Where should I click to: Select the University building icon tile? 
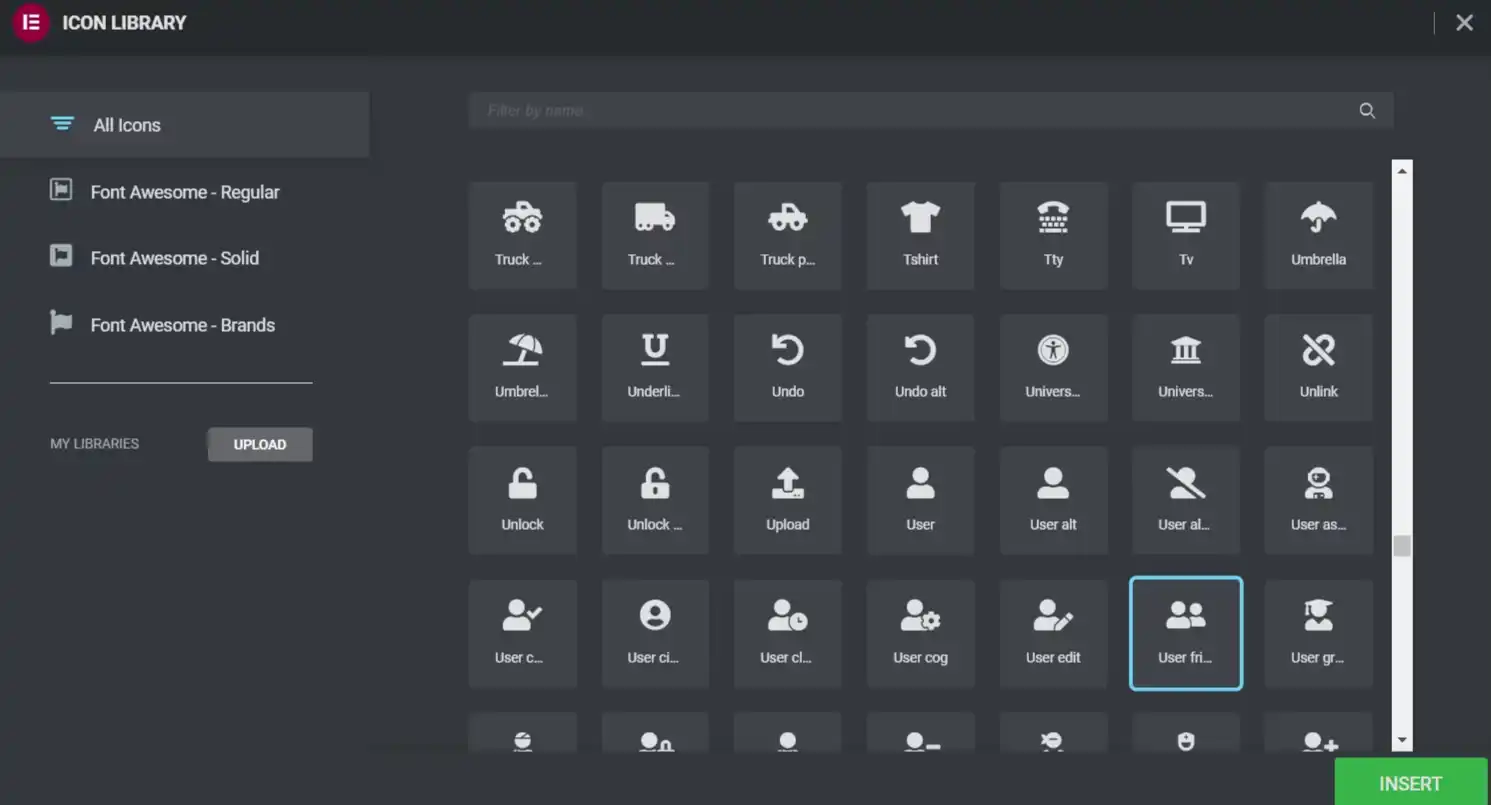1186,368
